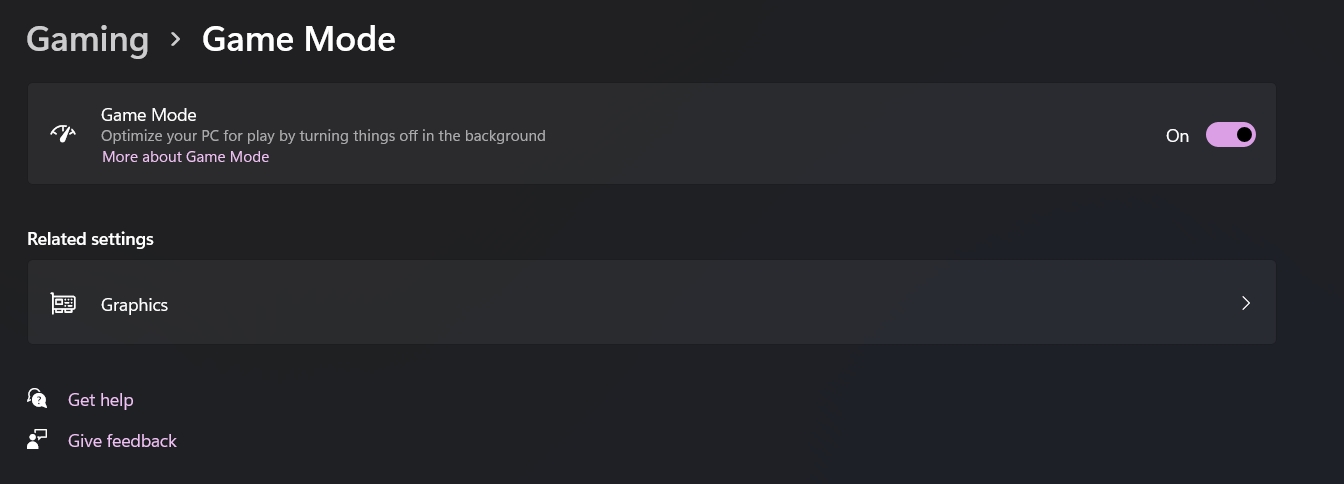Select the Game Mode page title heading
The height and width of the screenshot is (484, 1344).
(x=298, y=39)
